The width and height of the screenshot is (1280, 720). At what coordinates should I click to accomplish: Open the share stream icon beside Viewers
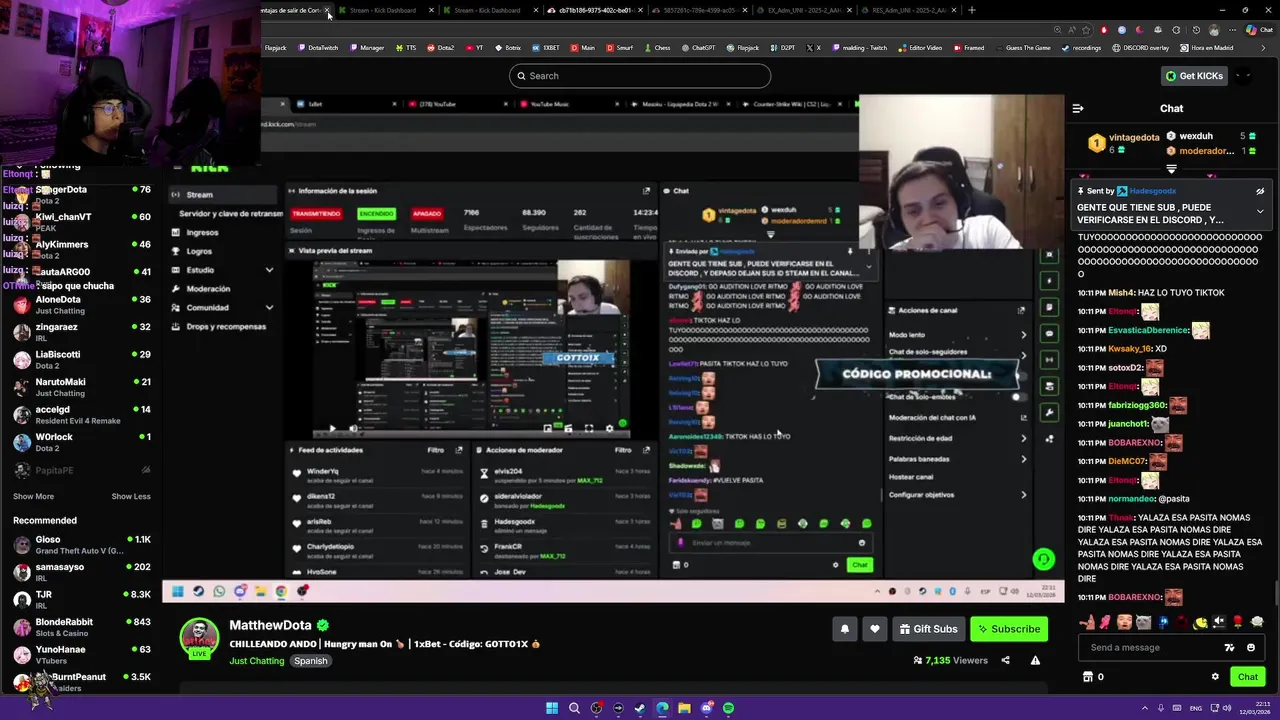point(1005,660)
